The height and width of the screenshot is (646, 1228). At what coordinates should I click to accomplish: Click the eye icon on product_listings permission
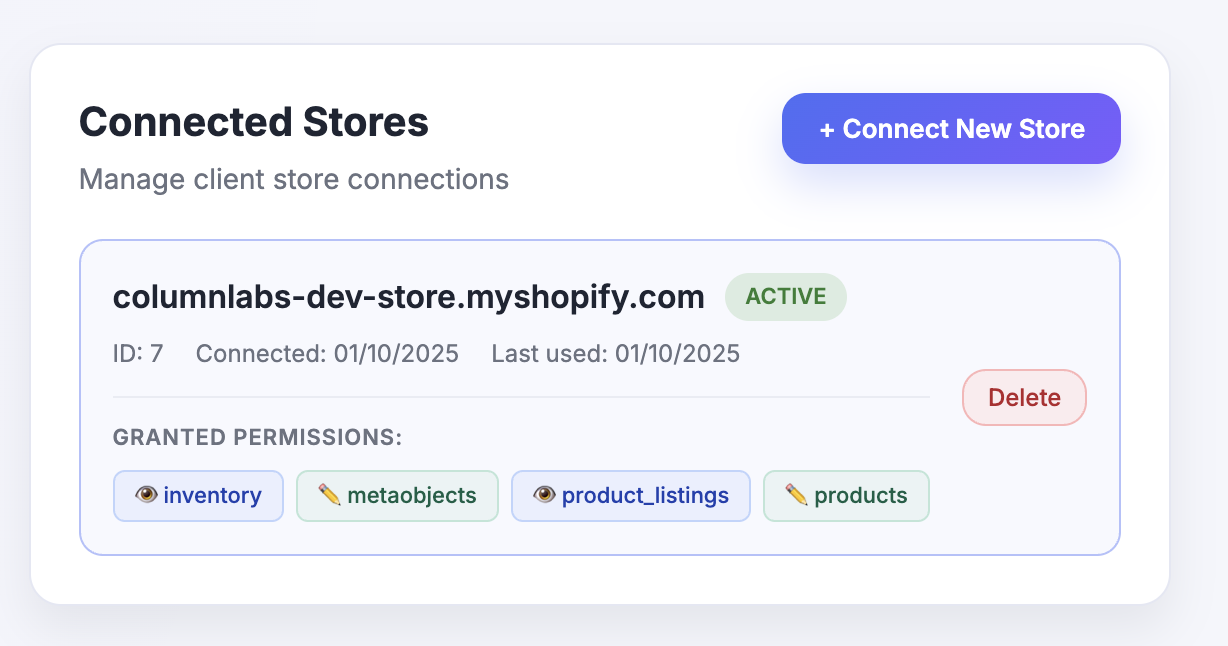(x=544, y=495)
